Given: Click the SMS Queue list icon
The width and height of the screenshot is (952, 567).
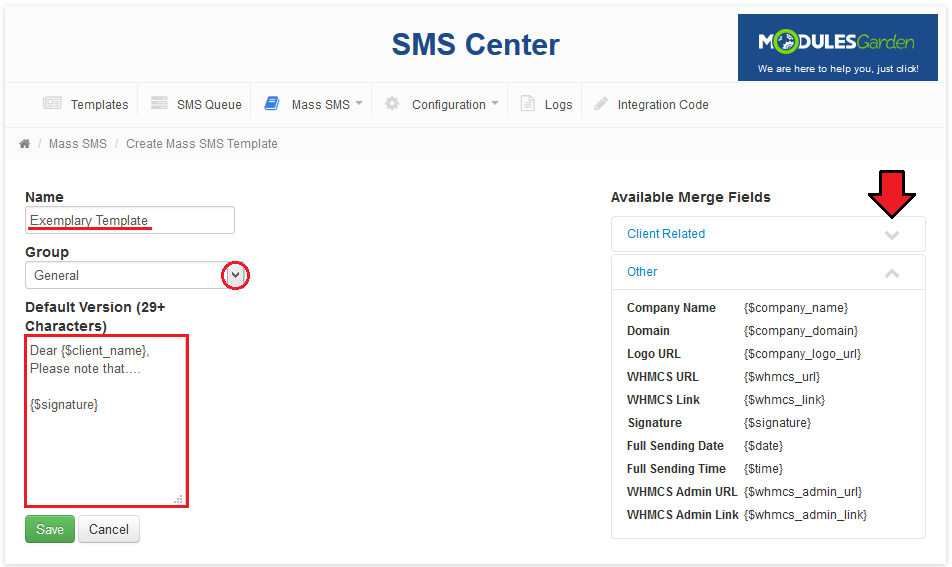Looking at the screenshot, I should (x=159, y=103).
